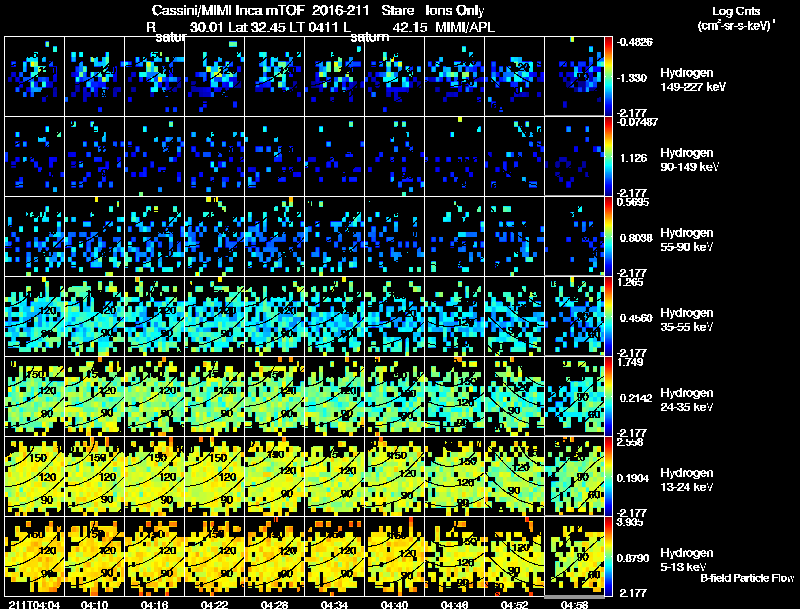Open the 04:22 panel in the 35-55 keV row

(214, 316)
